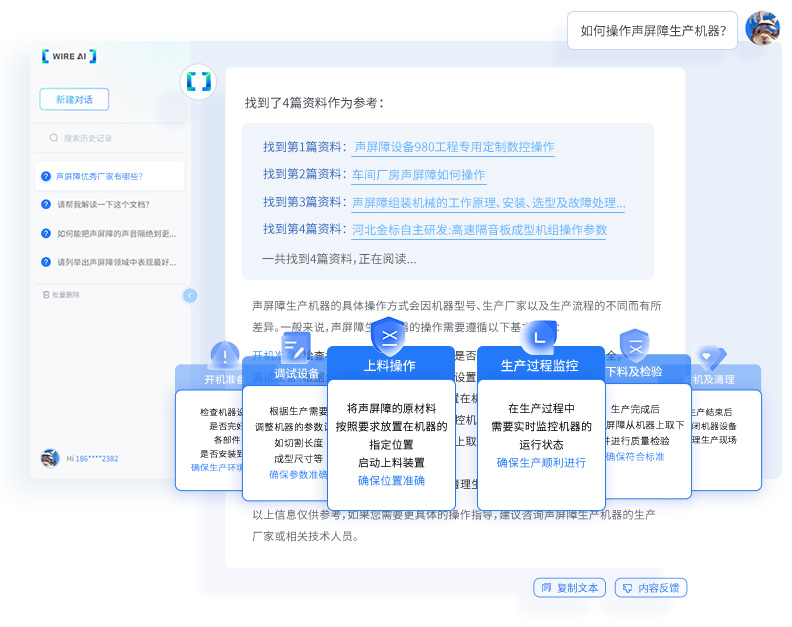Open reference link 声屏障设备980工程专用定制数控操作
This screenshot has width=792, height=627.
[x=453, y=147]
